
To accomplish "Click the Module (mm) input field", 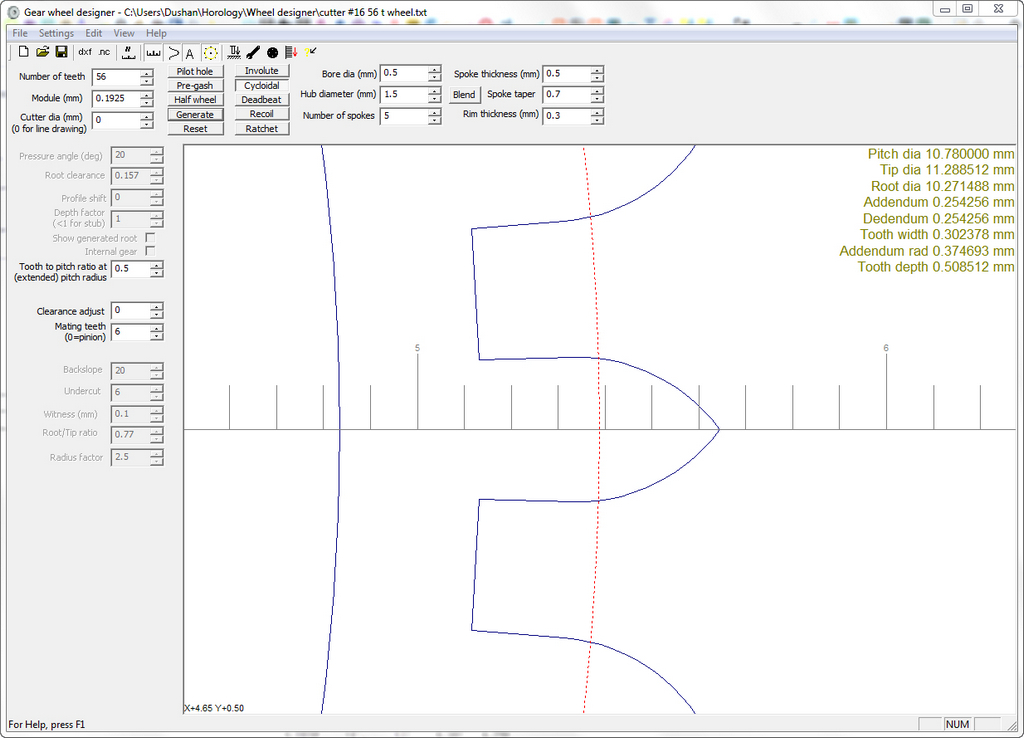I will coord(115,99).
